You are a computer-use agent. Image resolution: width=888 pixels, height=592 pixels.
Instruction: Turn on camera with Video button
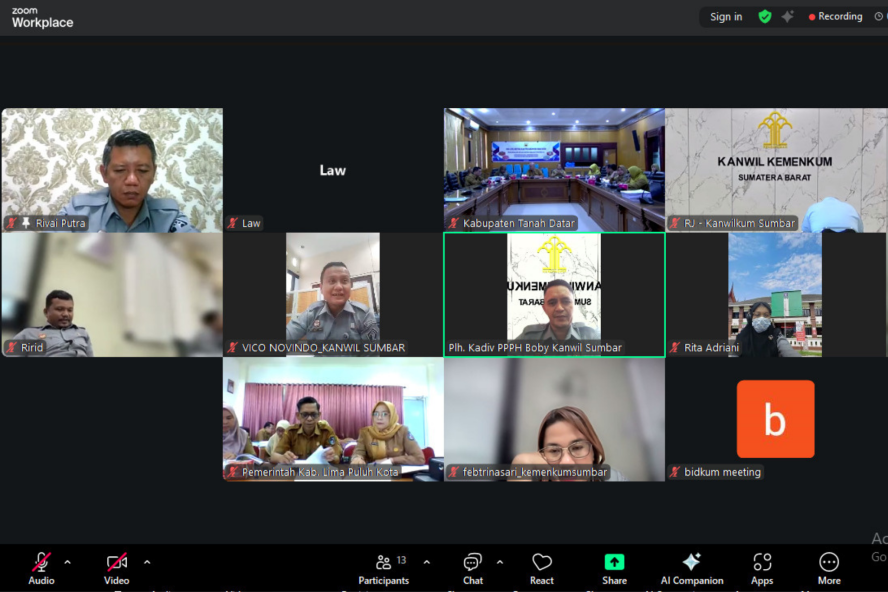tap(117, 567)
